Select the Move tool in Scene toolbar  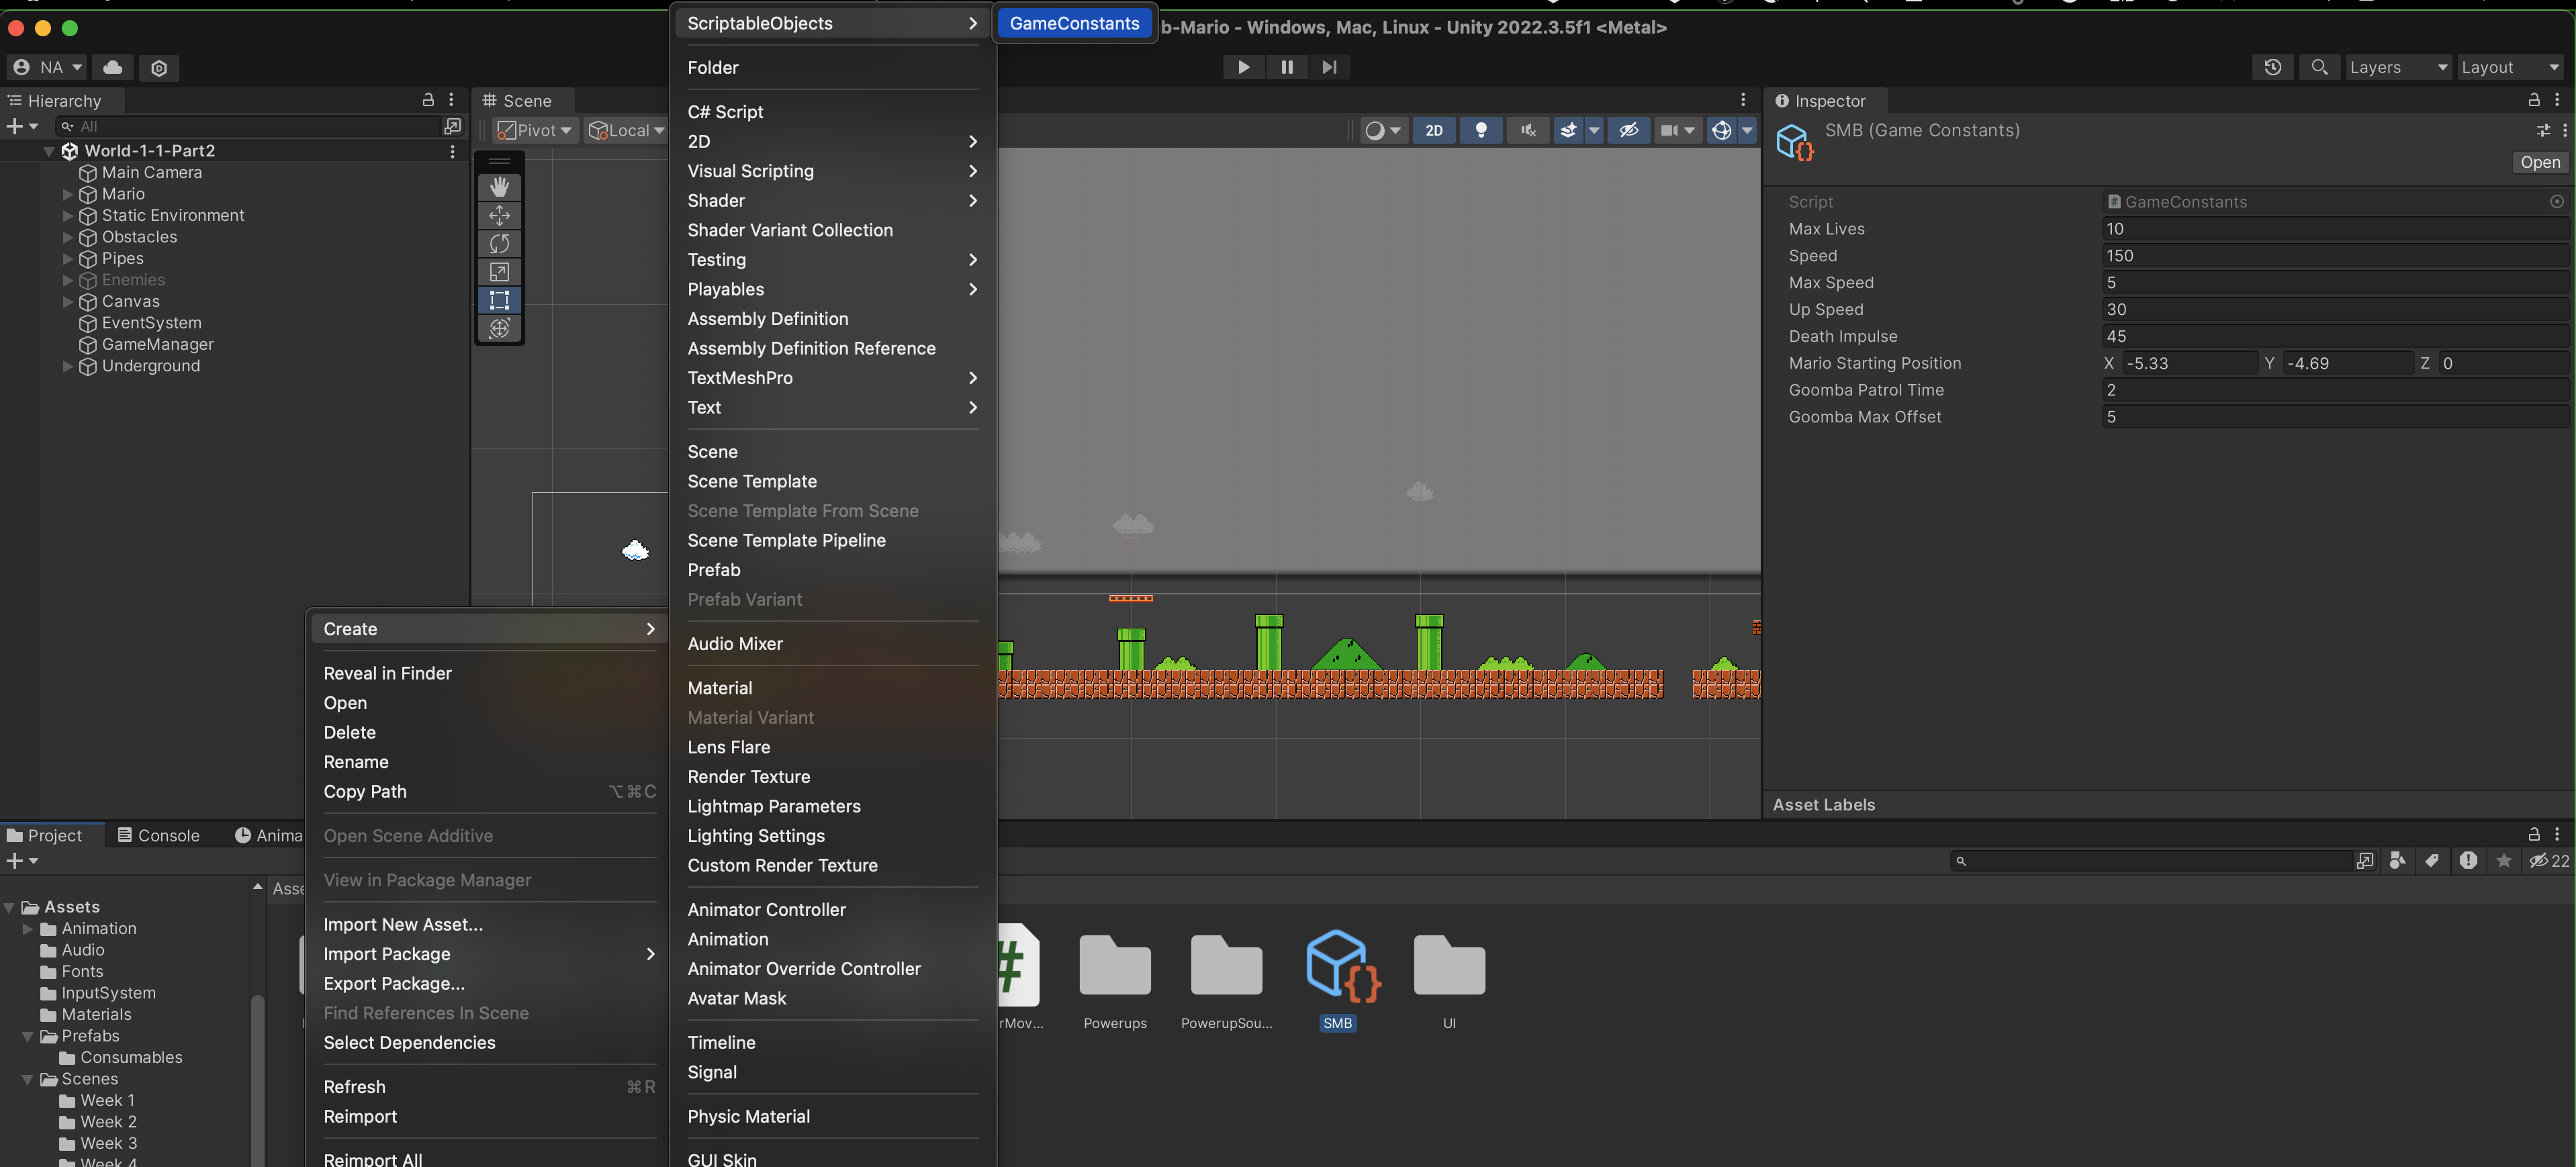click(499, 215)
